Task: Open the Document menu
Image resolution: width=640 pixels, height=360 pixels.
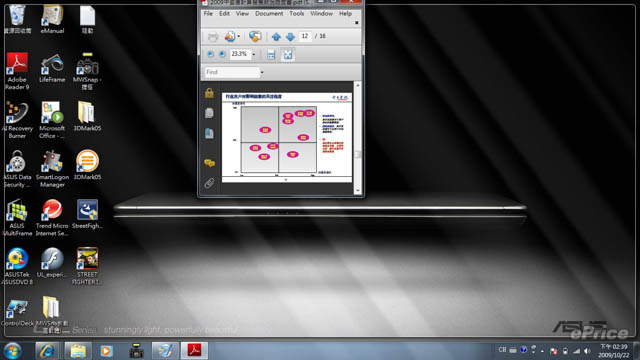Action: [269, 13]
